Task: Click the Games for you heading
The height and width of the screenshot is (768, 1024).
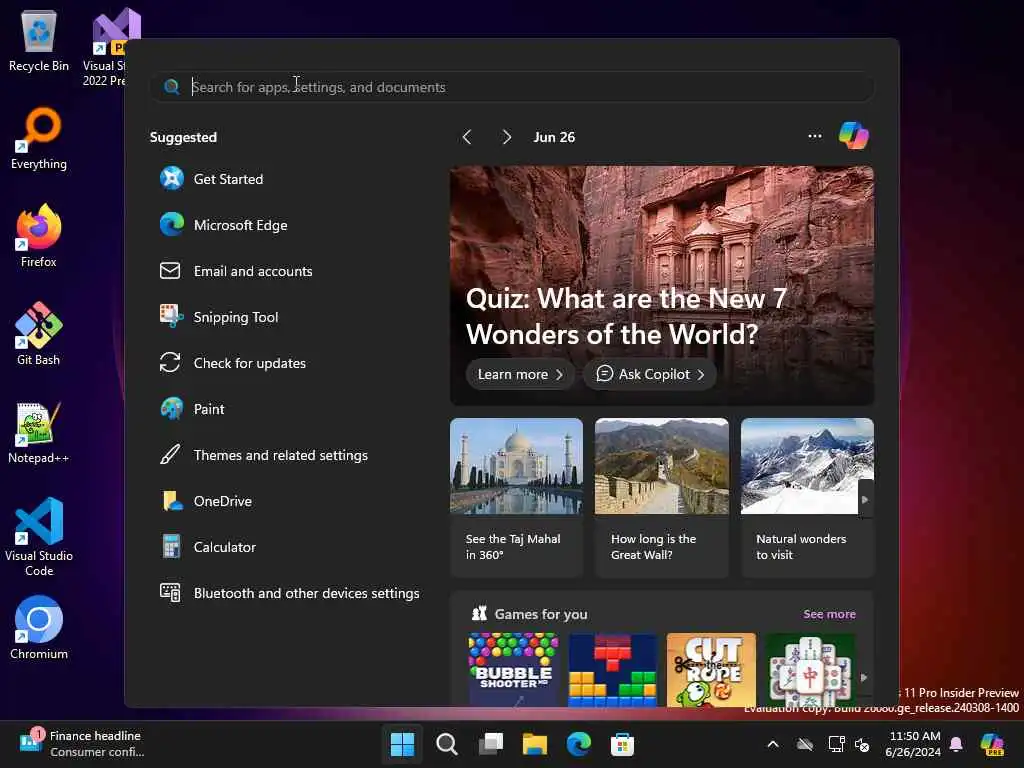Action: (x=541, y=613)
